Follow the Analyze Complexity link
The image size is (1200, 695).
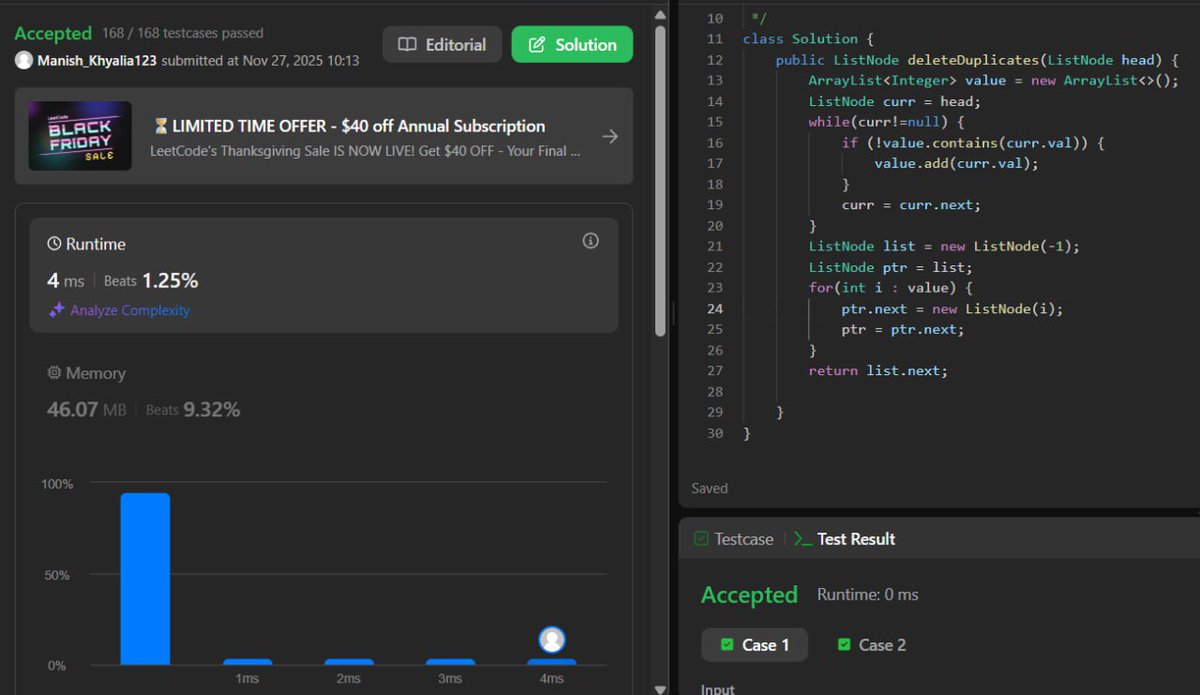pyautogui.click(x=128, y=310)
